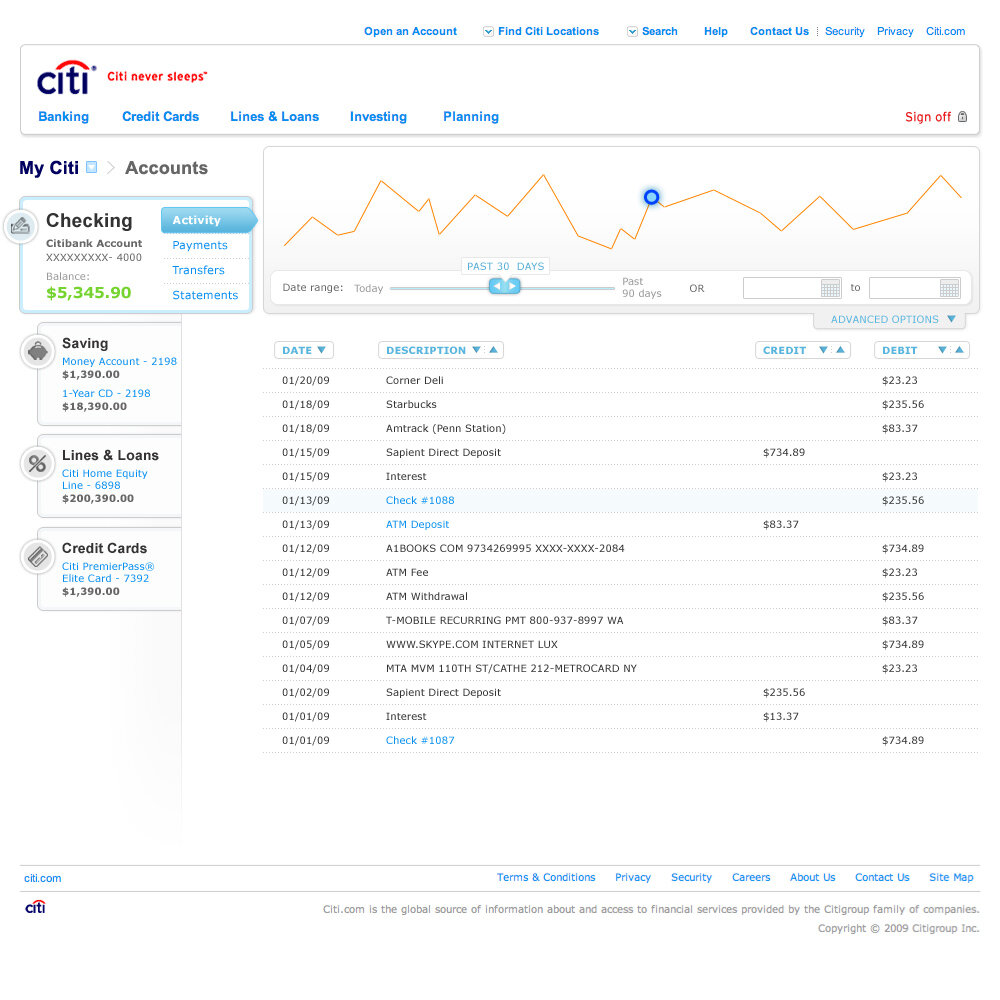
Task: Open the Planning menu
Action: [471, 117]
